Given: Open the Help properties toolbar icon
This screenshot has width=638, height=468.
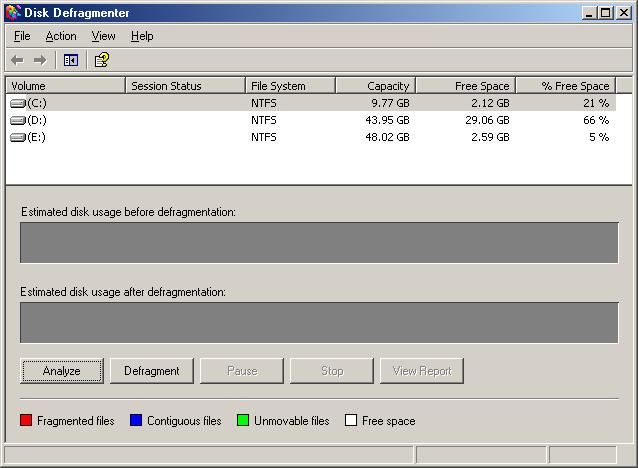Looking at the screenshot, I should tap(102, 60).
